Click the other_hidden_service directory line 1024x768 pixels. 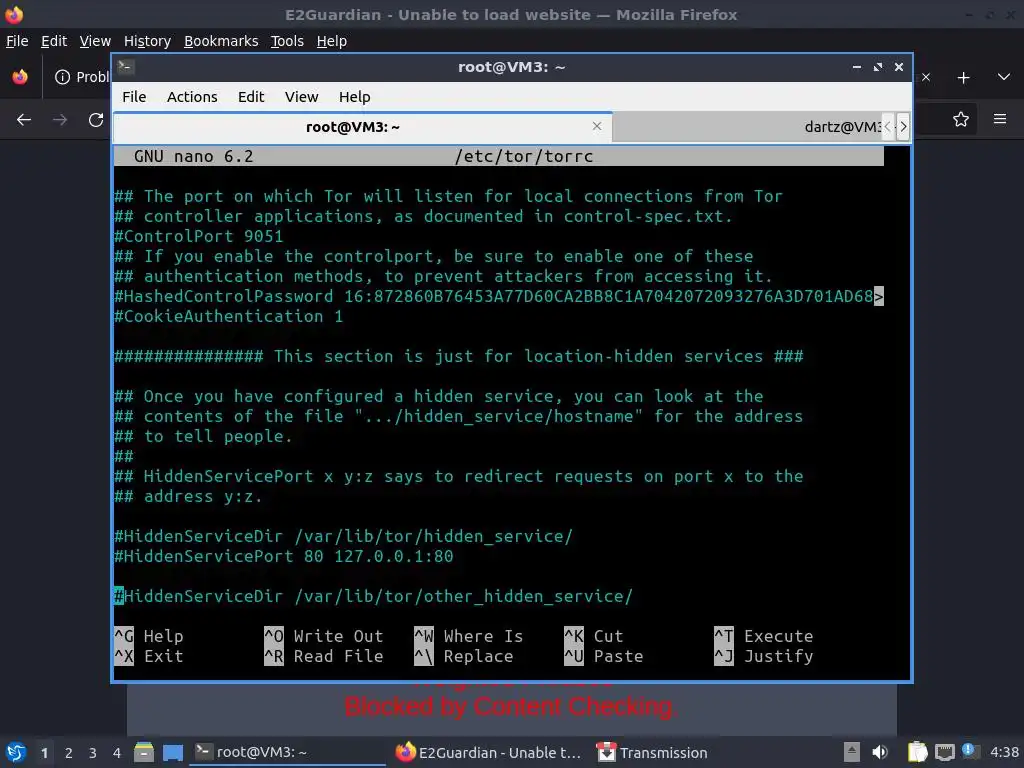click(374, 596)
